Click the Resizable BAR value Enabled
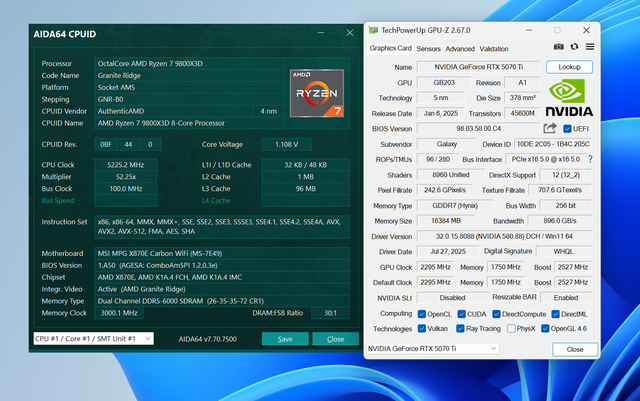 [x=566, y=298]
